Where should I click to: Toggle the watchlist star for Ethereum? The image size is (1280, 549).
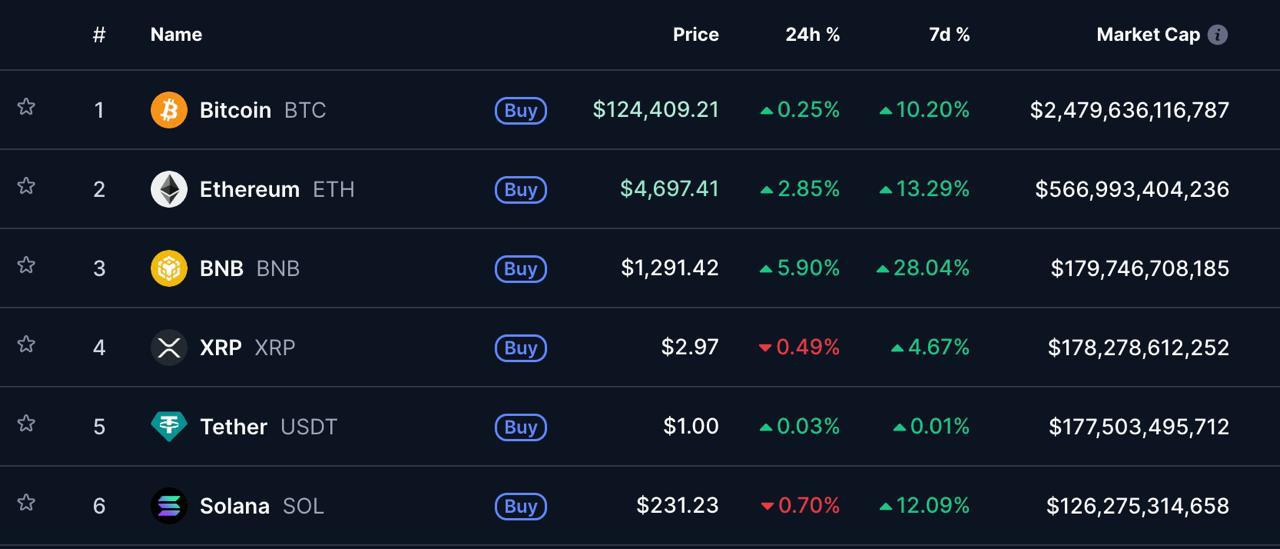(27, 185)
